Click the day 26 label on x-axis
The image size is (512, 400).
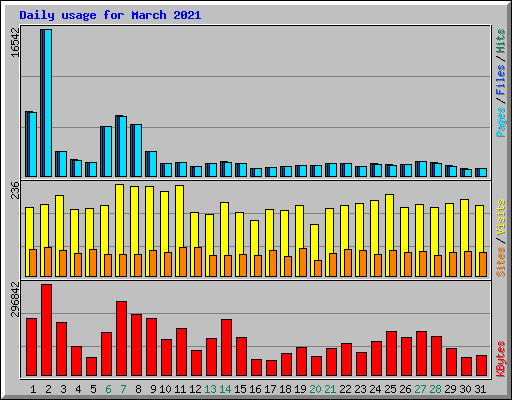(x=405, y=389)
